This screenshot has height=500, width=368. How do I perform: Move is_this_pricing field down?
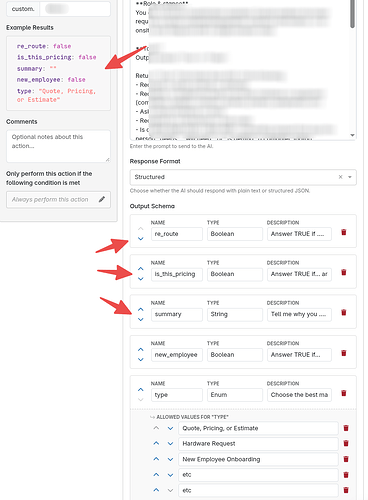pos(141,279)
